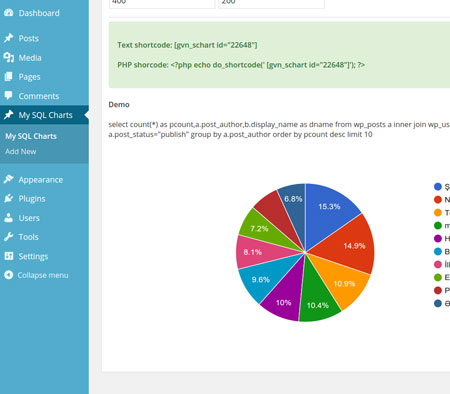
Task: Collapse the admin sidebar menu
Action: tap(36, 275)
